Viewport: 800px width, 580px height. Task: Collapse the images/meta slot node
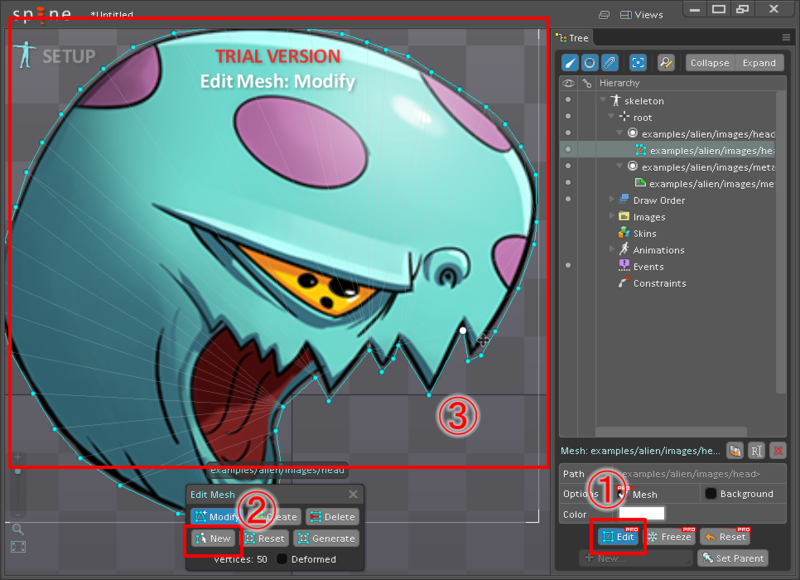(x=619, y=166)
